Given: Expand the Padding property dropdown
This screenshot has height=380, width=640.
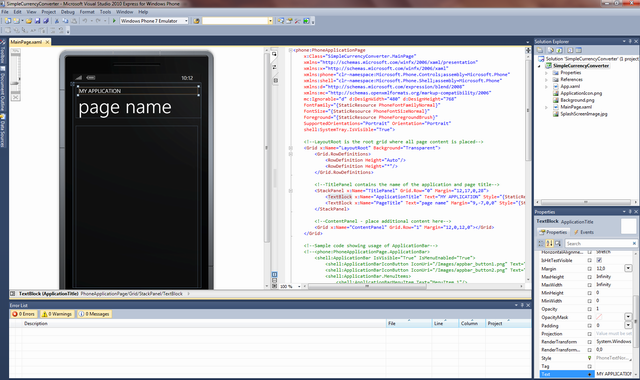Looking at the screenshot, I should (x=628, y=325).
